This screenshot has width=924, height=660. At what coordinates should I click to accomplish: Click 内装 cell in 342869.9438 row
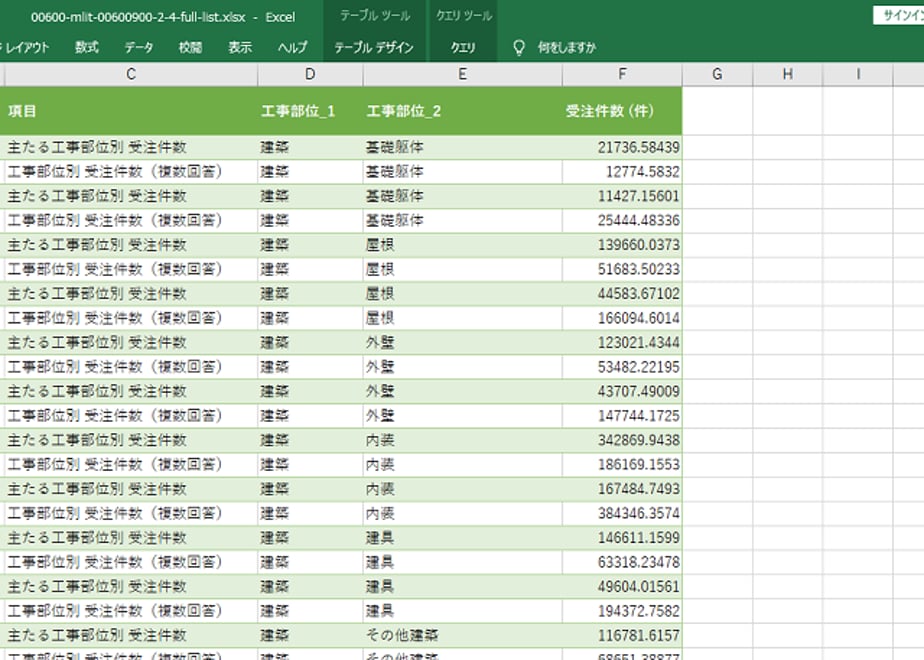click(x=463, y=441)
